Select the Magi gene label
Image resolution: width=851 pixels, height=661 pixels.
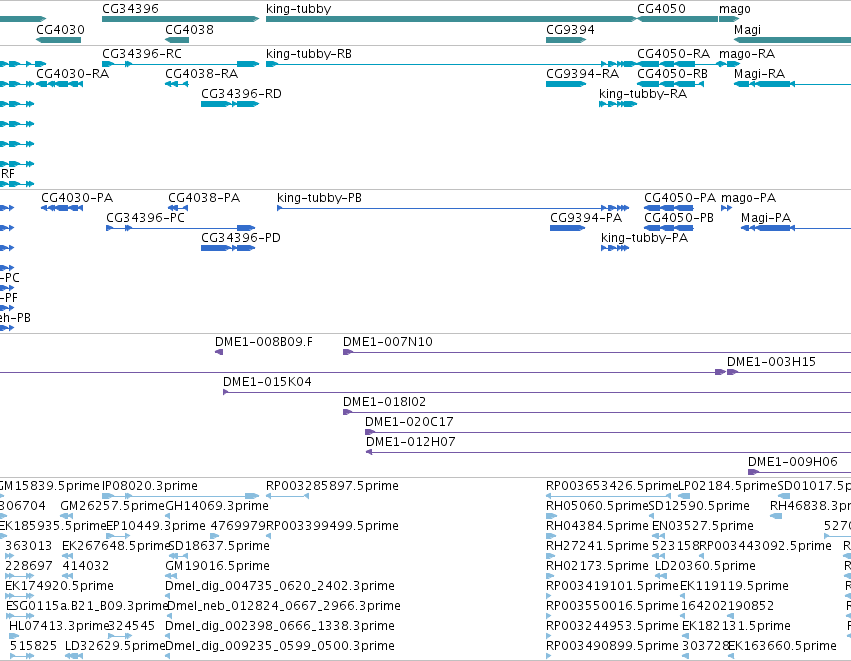[x=747, y=30]
